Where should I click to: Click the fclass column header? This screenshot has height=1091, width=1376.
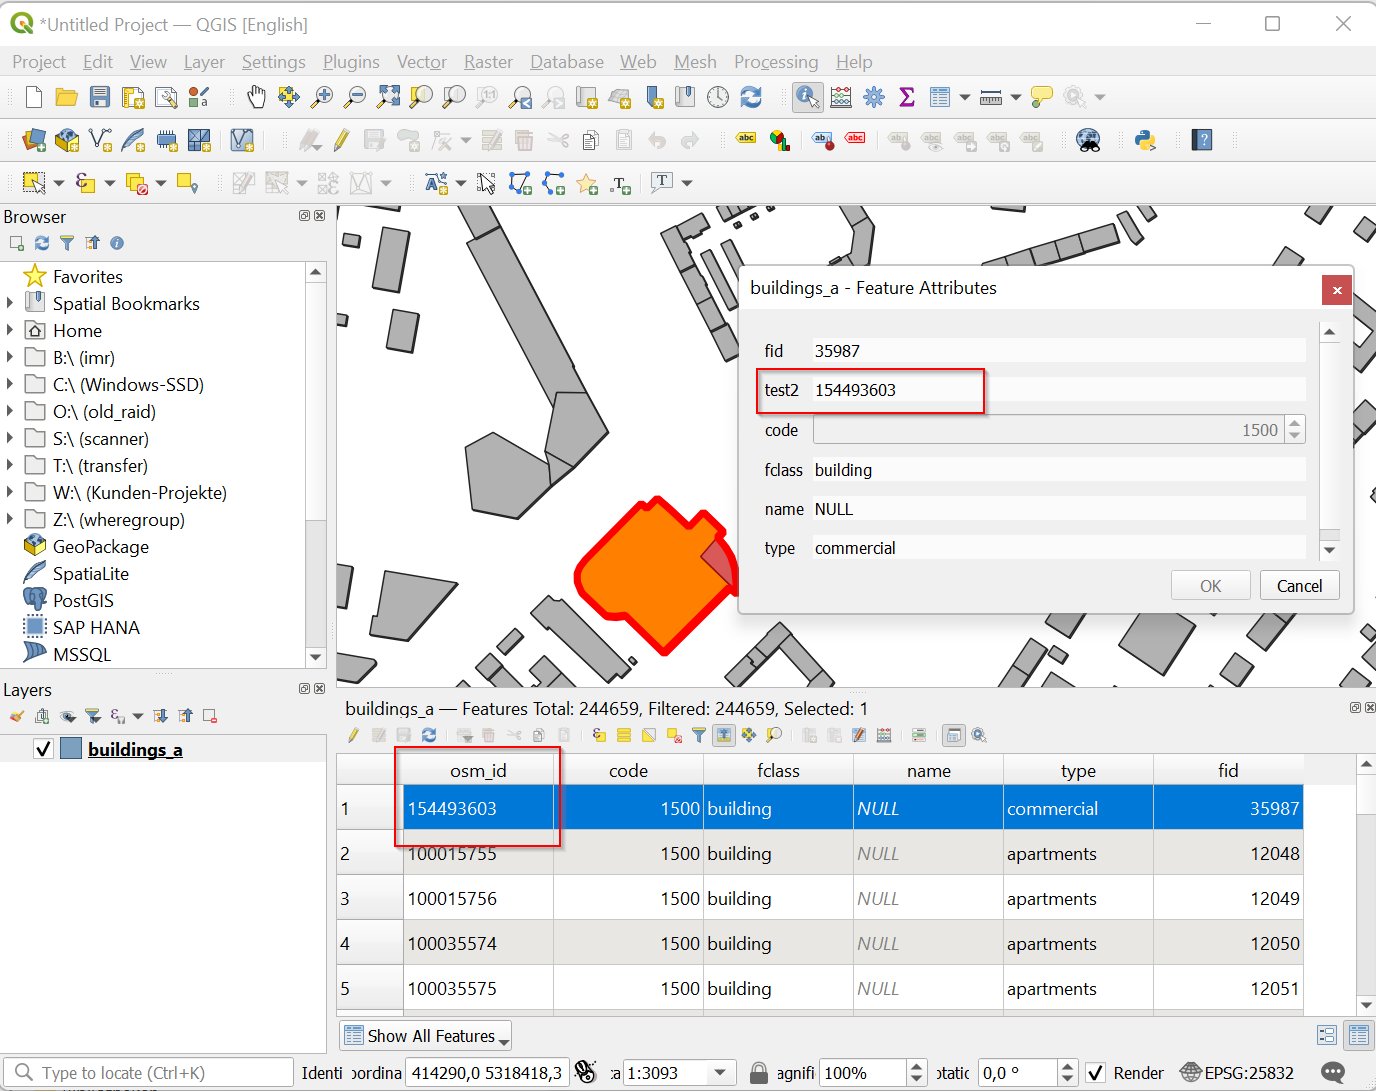click(778, 770)
